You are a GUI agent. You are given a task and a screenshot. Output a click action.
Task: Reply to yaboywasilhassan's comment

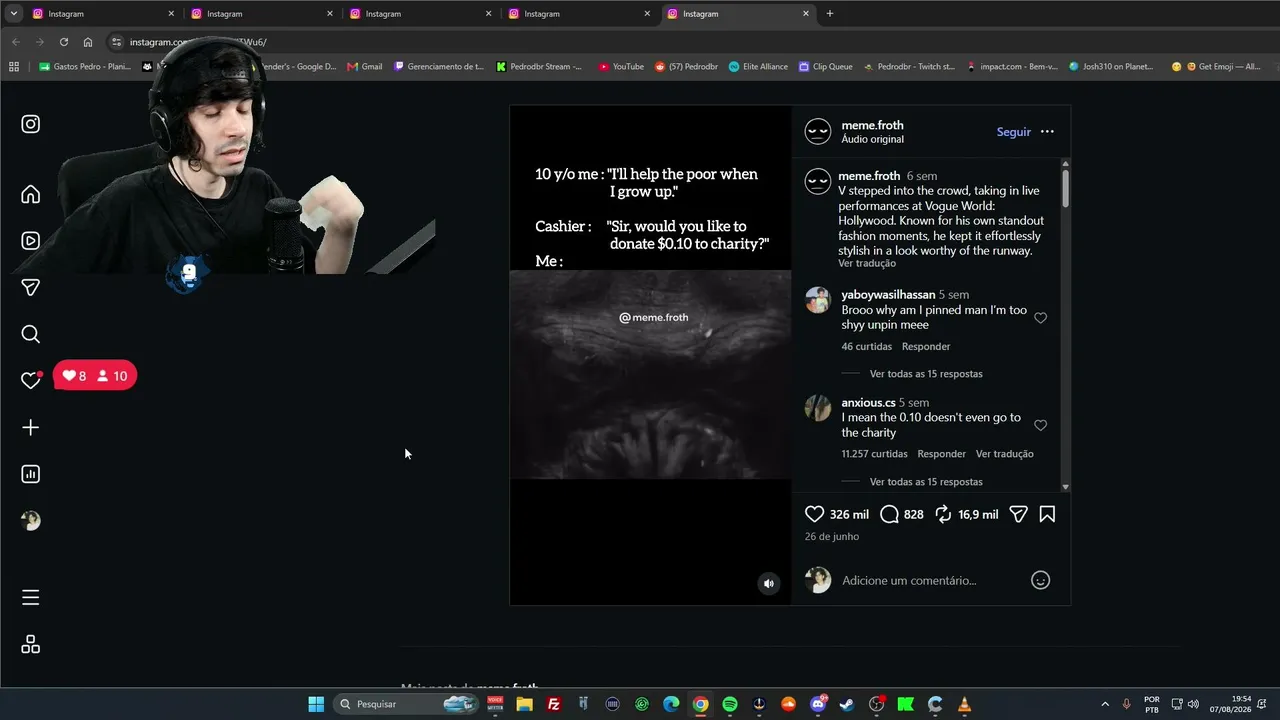coord(926,347)
